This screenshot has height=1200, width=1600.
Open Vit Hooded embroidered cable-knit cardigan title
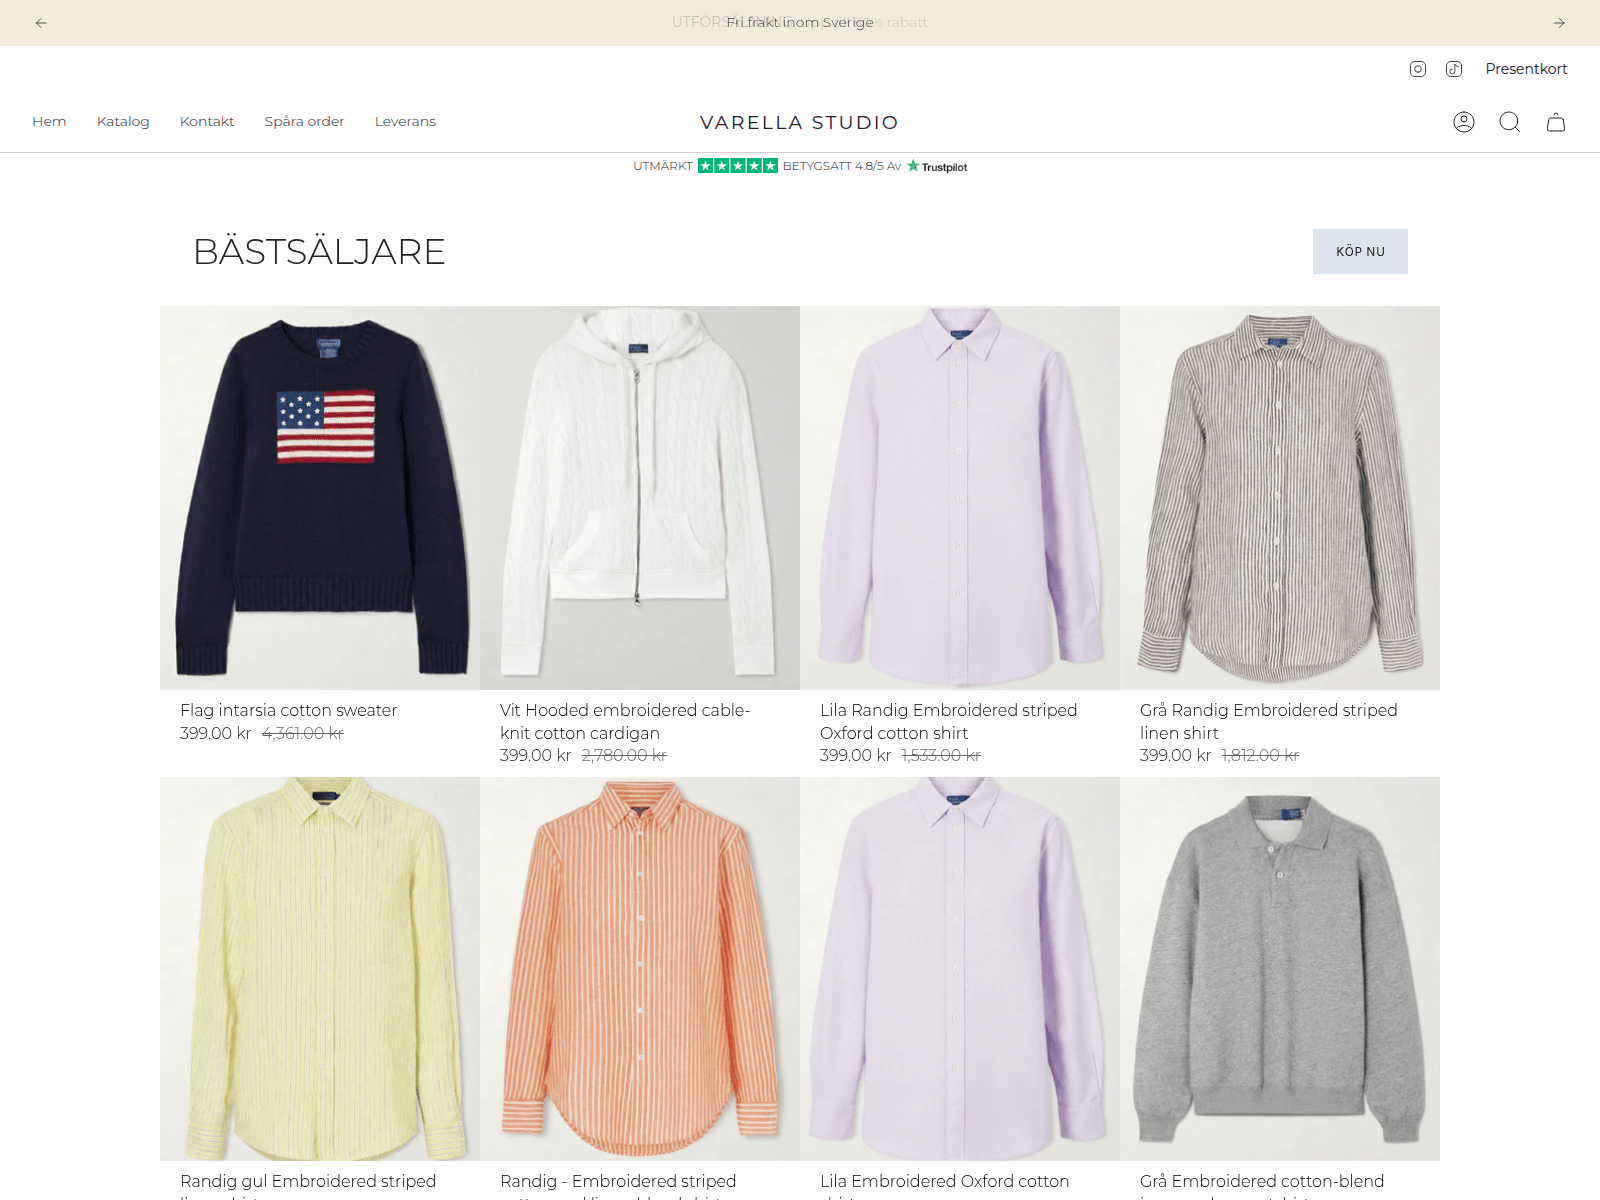(x=625, y=721)
